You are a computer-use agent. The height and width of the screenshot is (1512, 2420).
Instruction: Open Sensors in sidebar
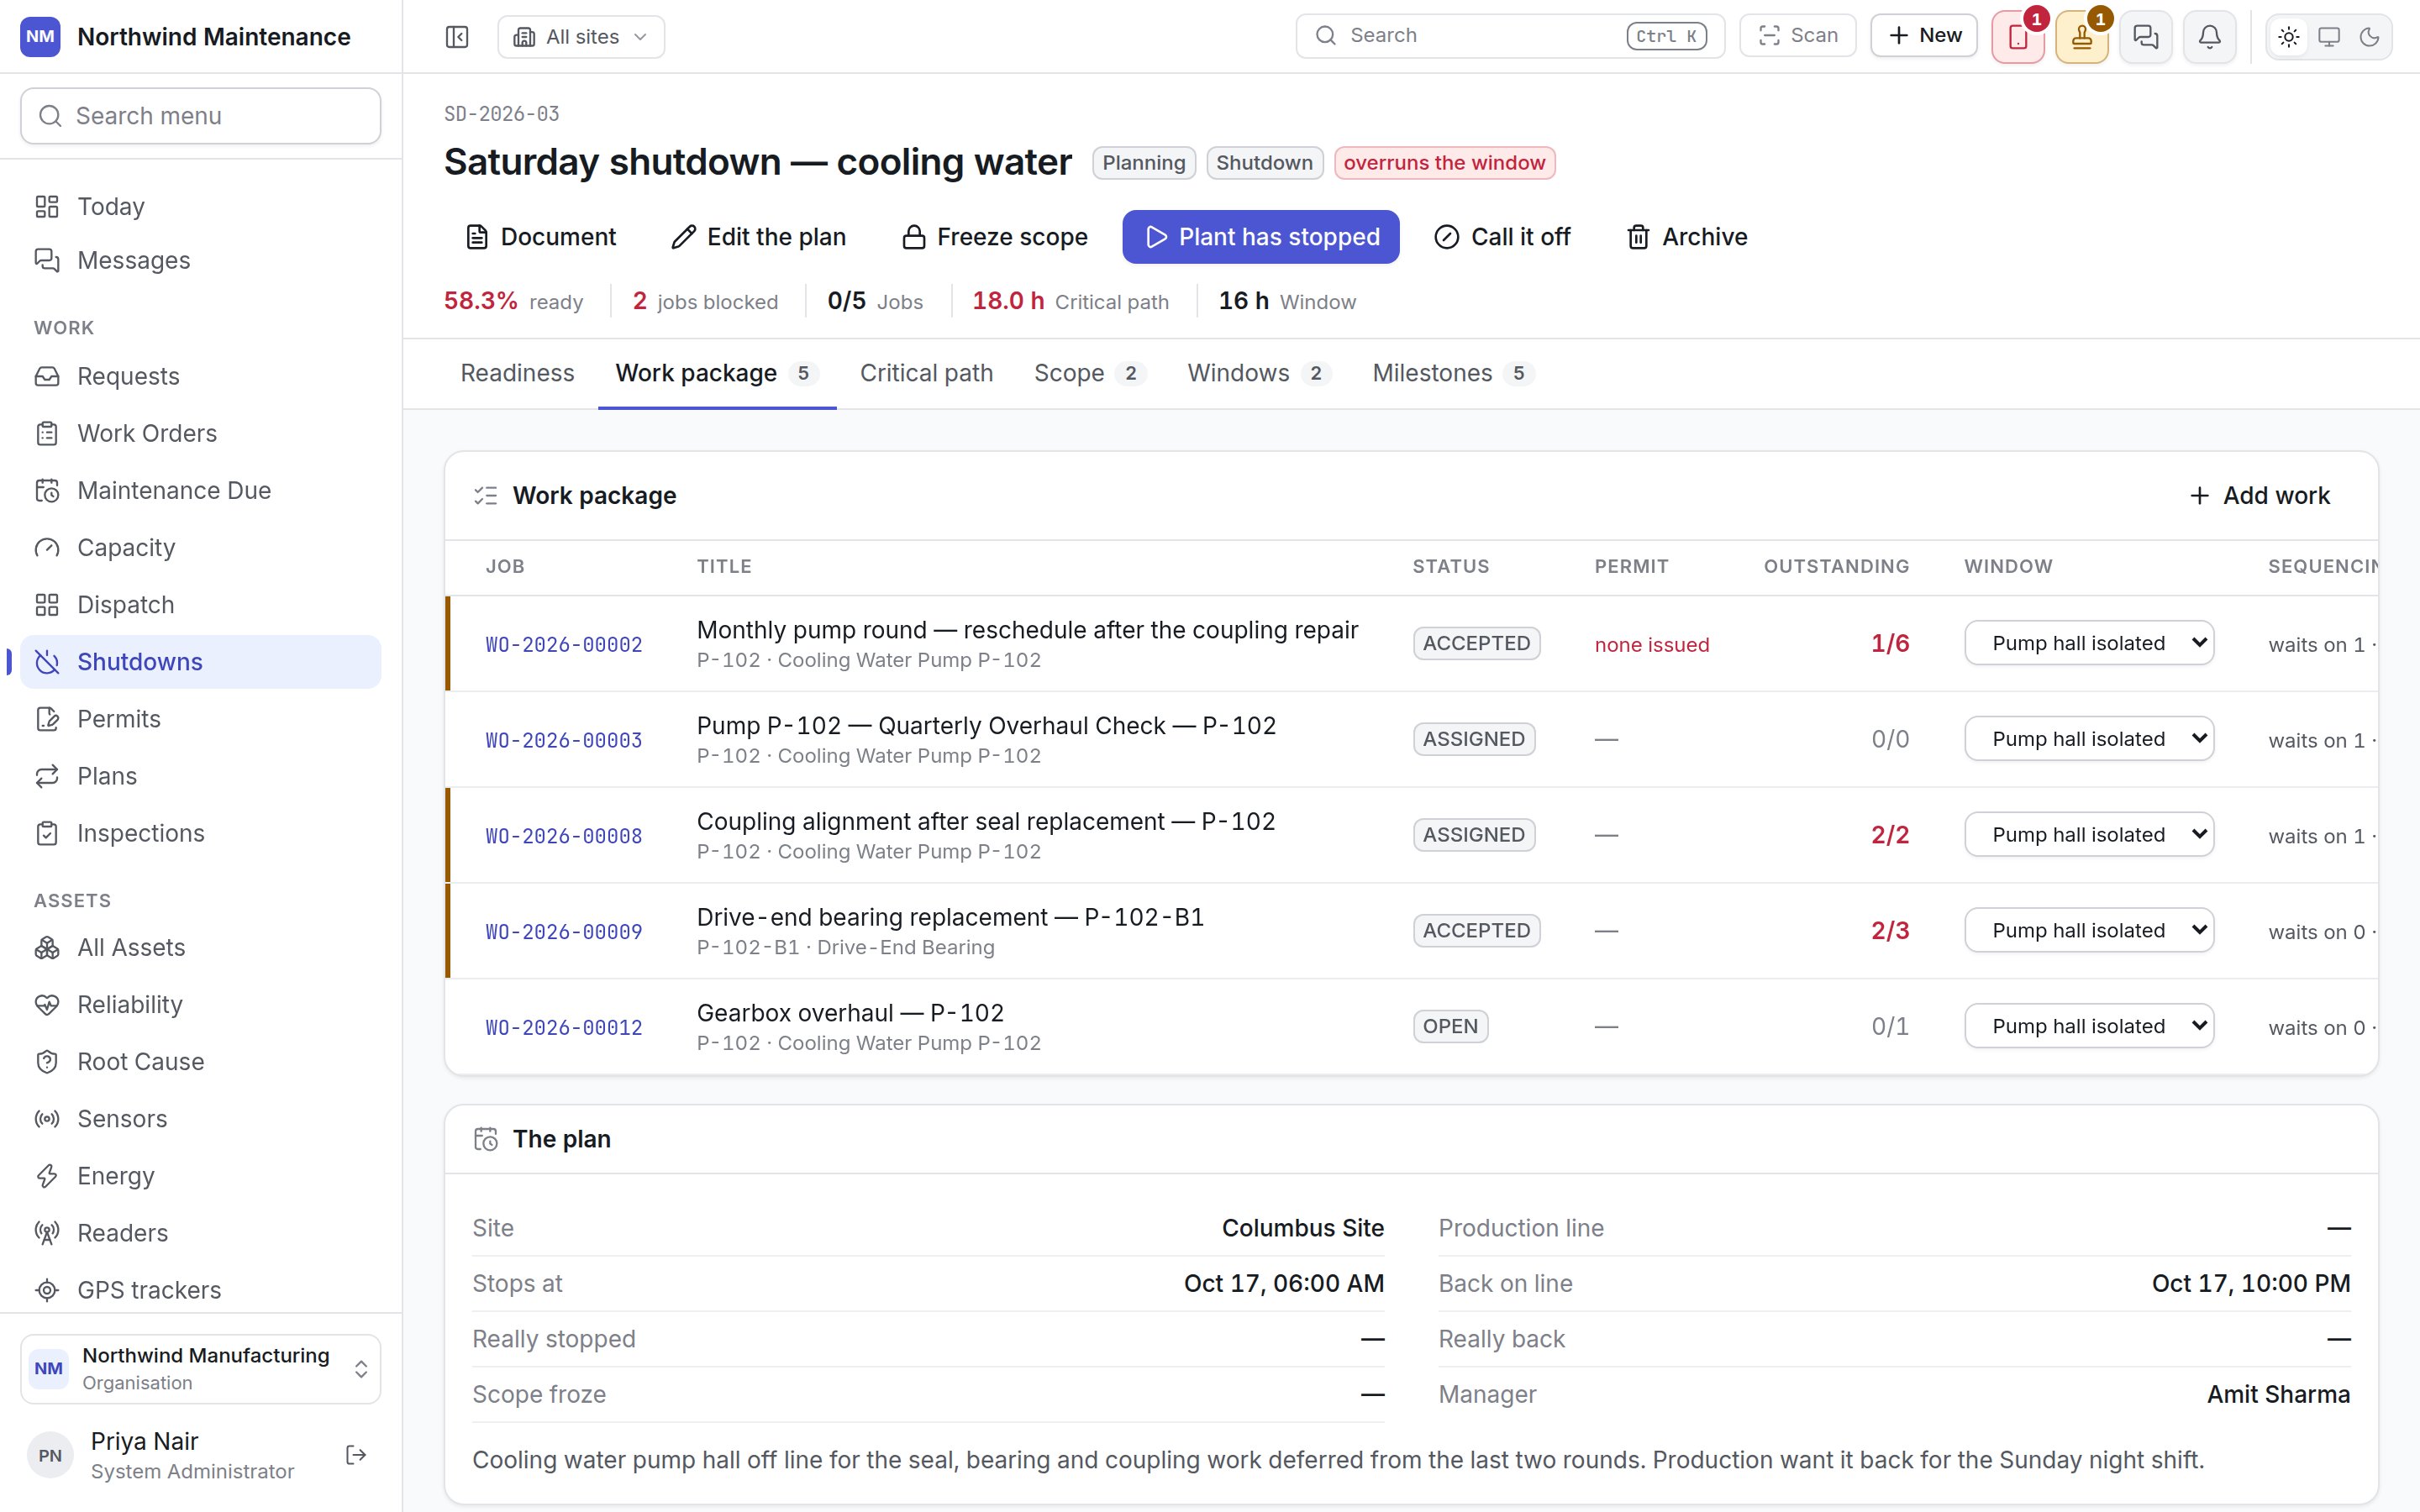[201, 1119]
